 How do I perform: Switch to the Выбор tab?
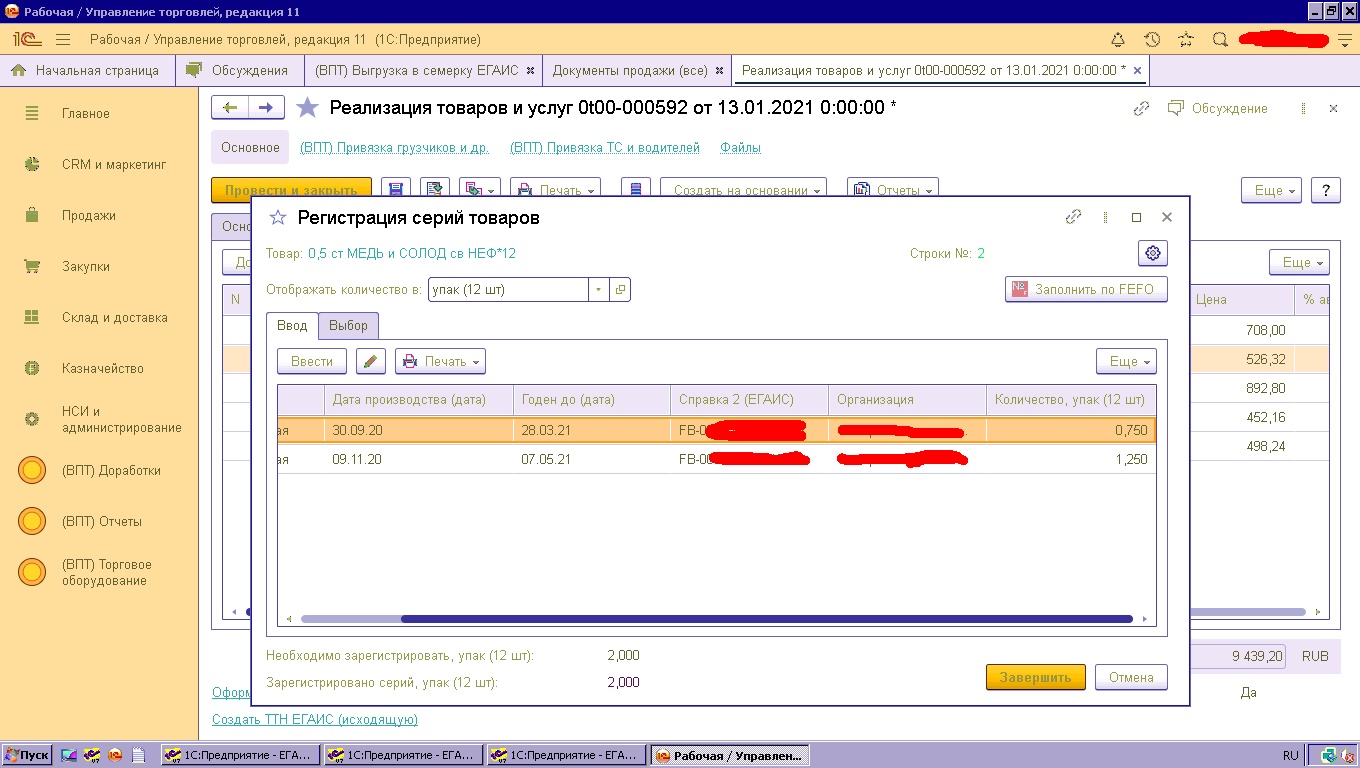[x=348, y=326]
